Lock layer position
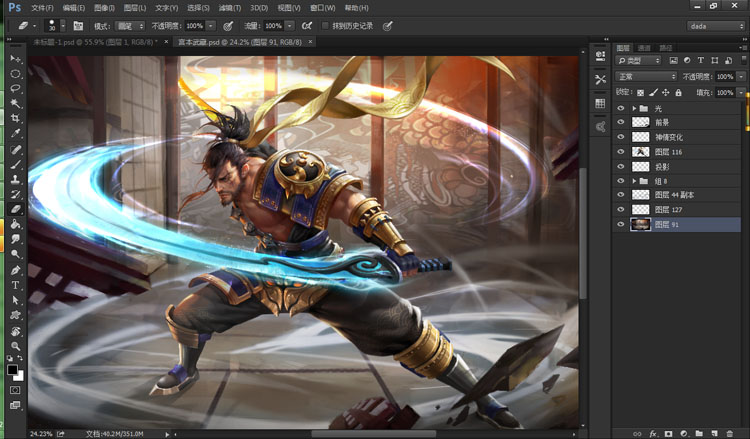The height and width of the screenshot is (439, 750). tap(665, 92)
